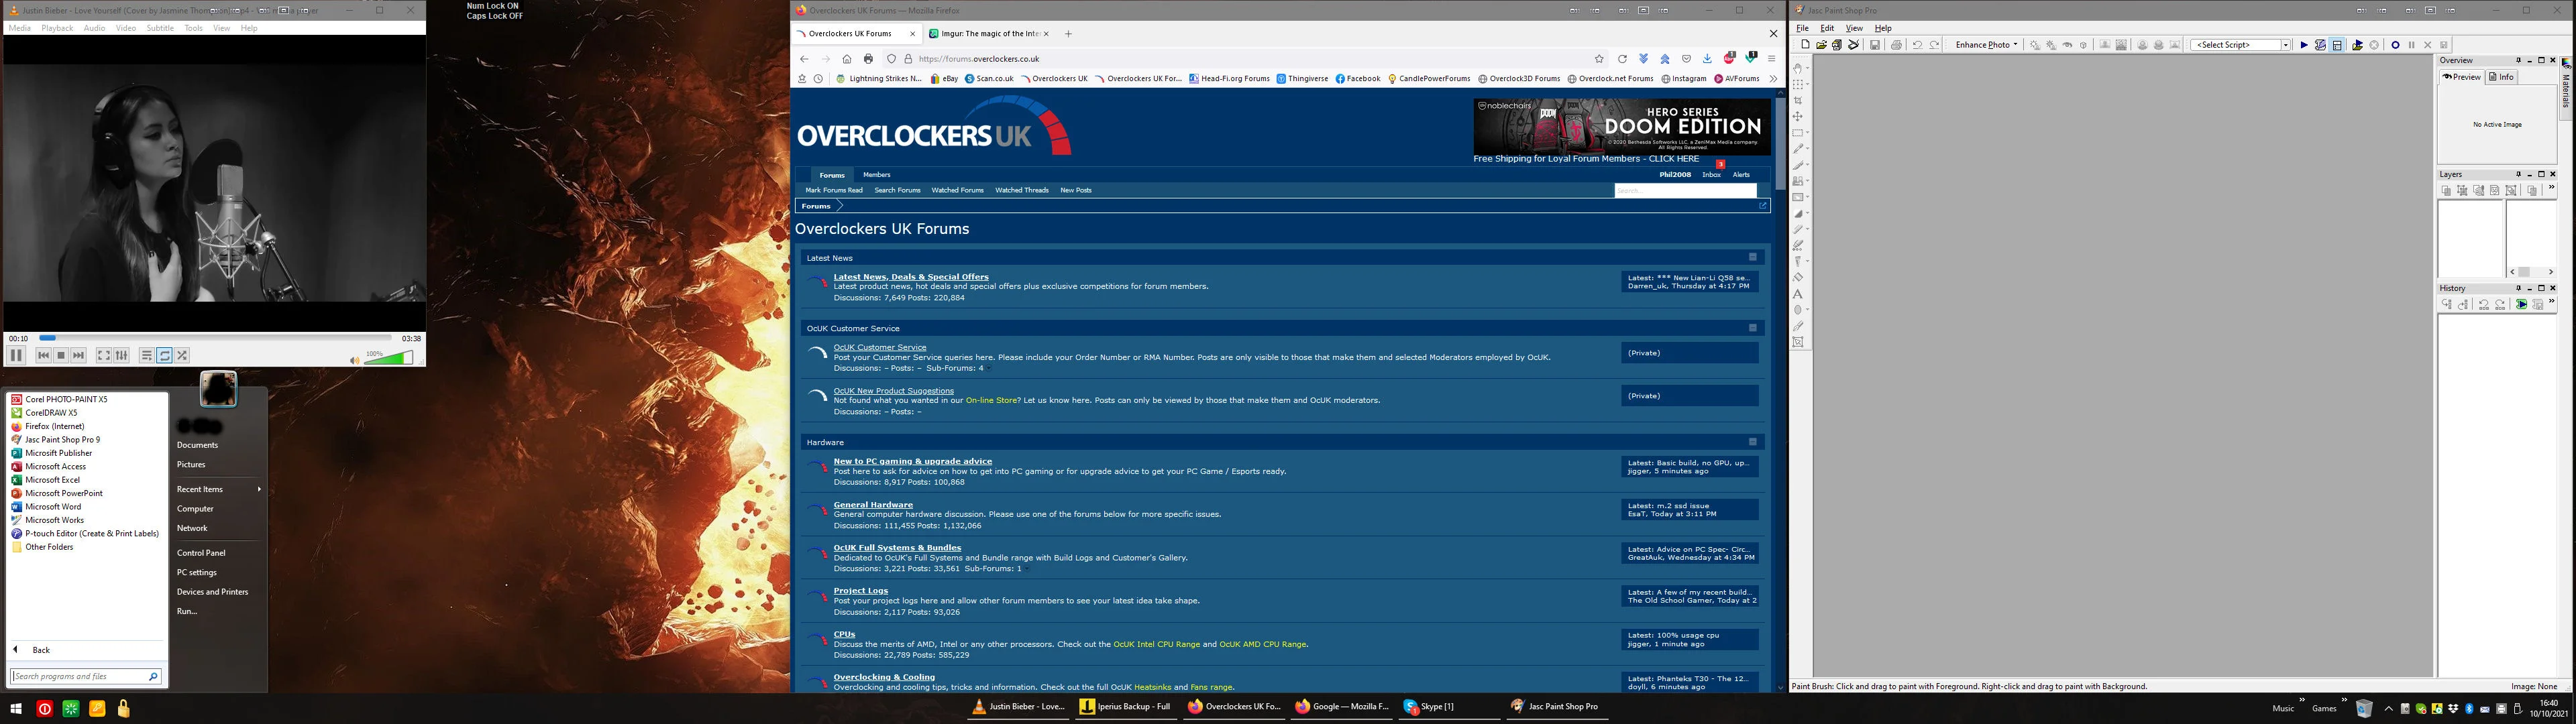Screen dimensions: 2576x724
Task: Click the Start Script Recording circle icon
Action: (2395, 45)
